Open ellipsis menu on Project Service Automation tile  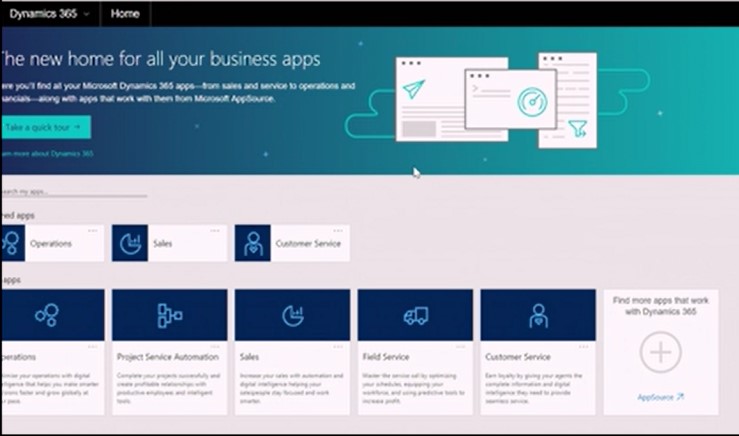(216, 346)
